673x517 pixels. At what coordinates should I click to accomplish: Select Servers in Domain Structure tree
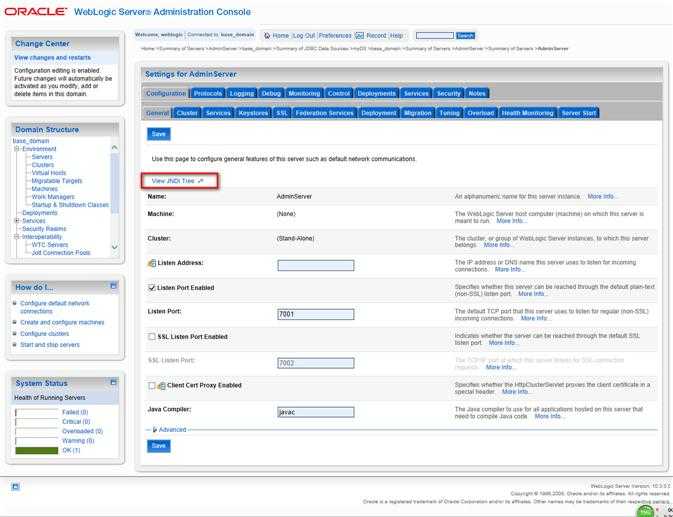[x=42, y=157]
